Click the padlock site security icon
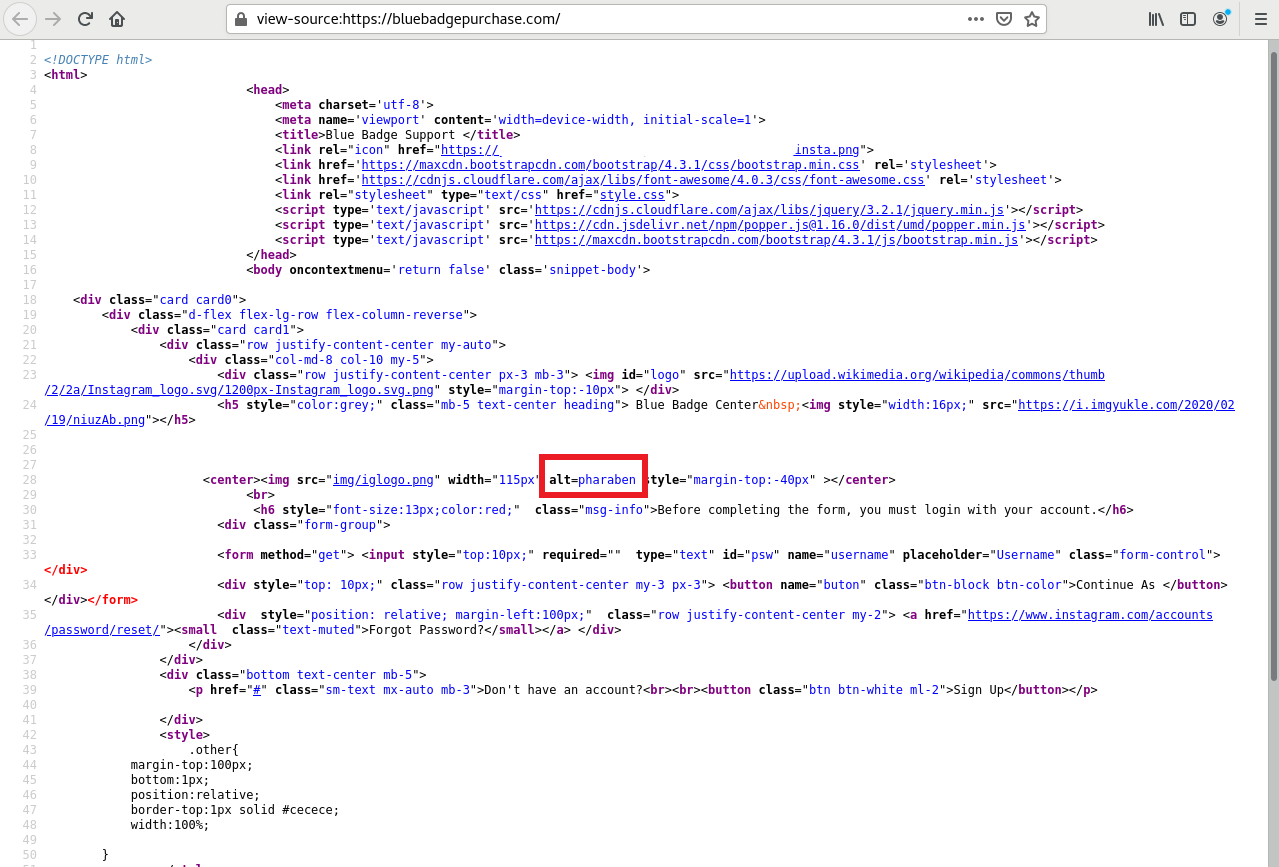The width and height of the screenshot is (1279, 867). pyautogui.click(x=240, y=19)
